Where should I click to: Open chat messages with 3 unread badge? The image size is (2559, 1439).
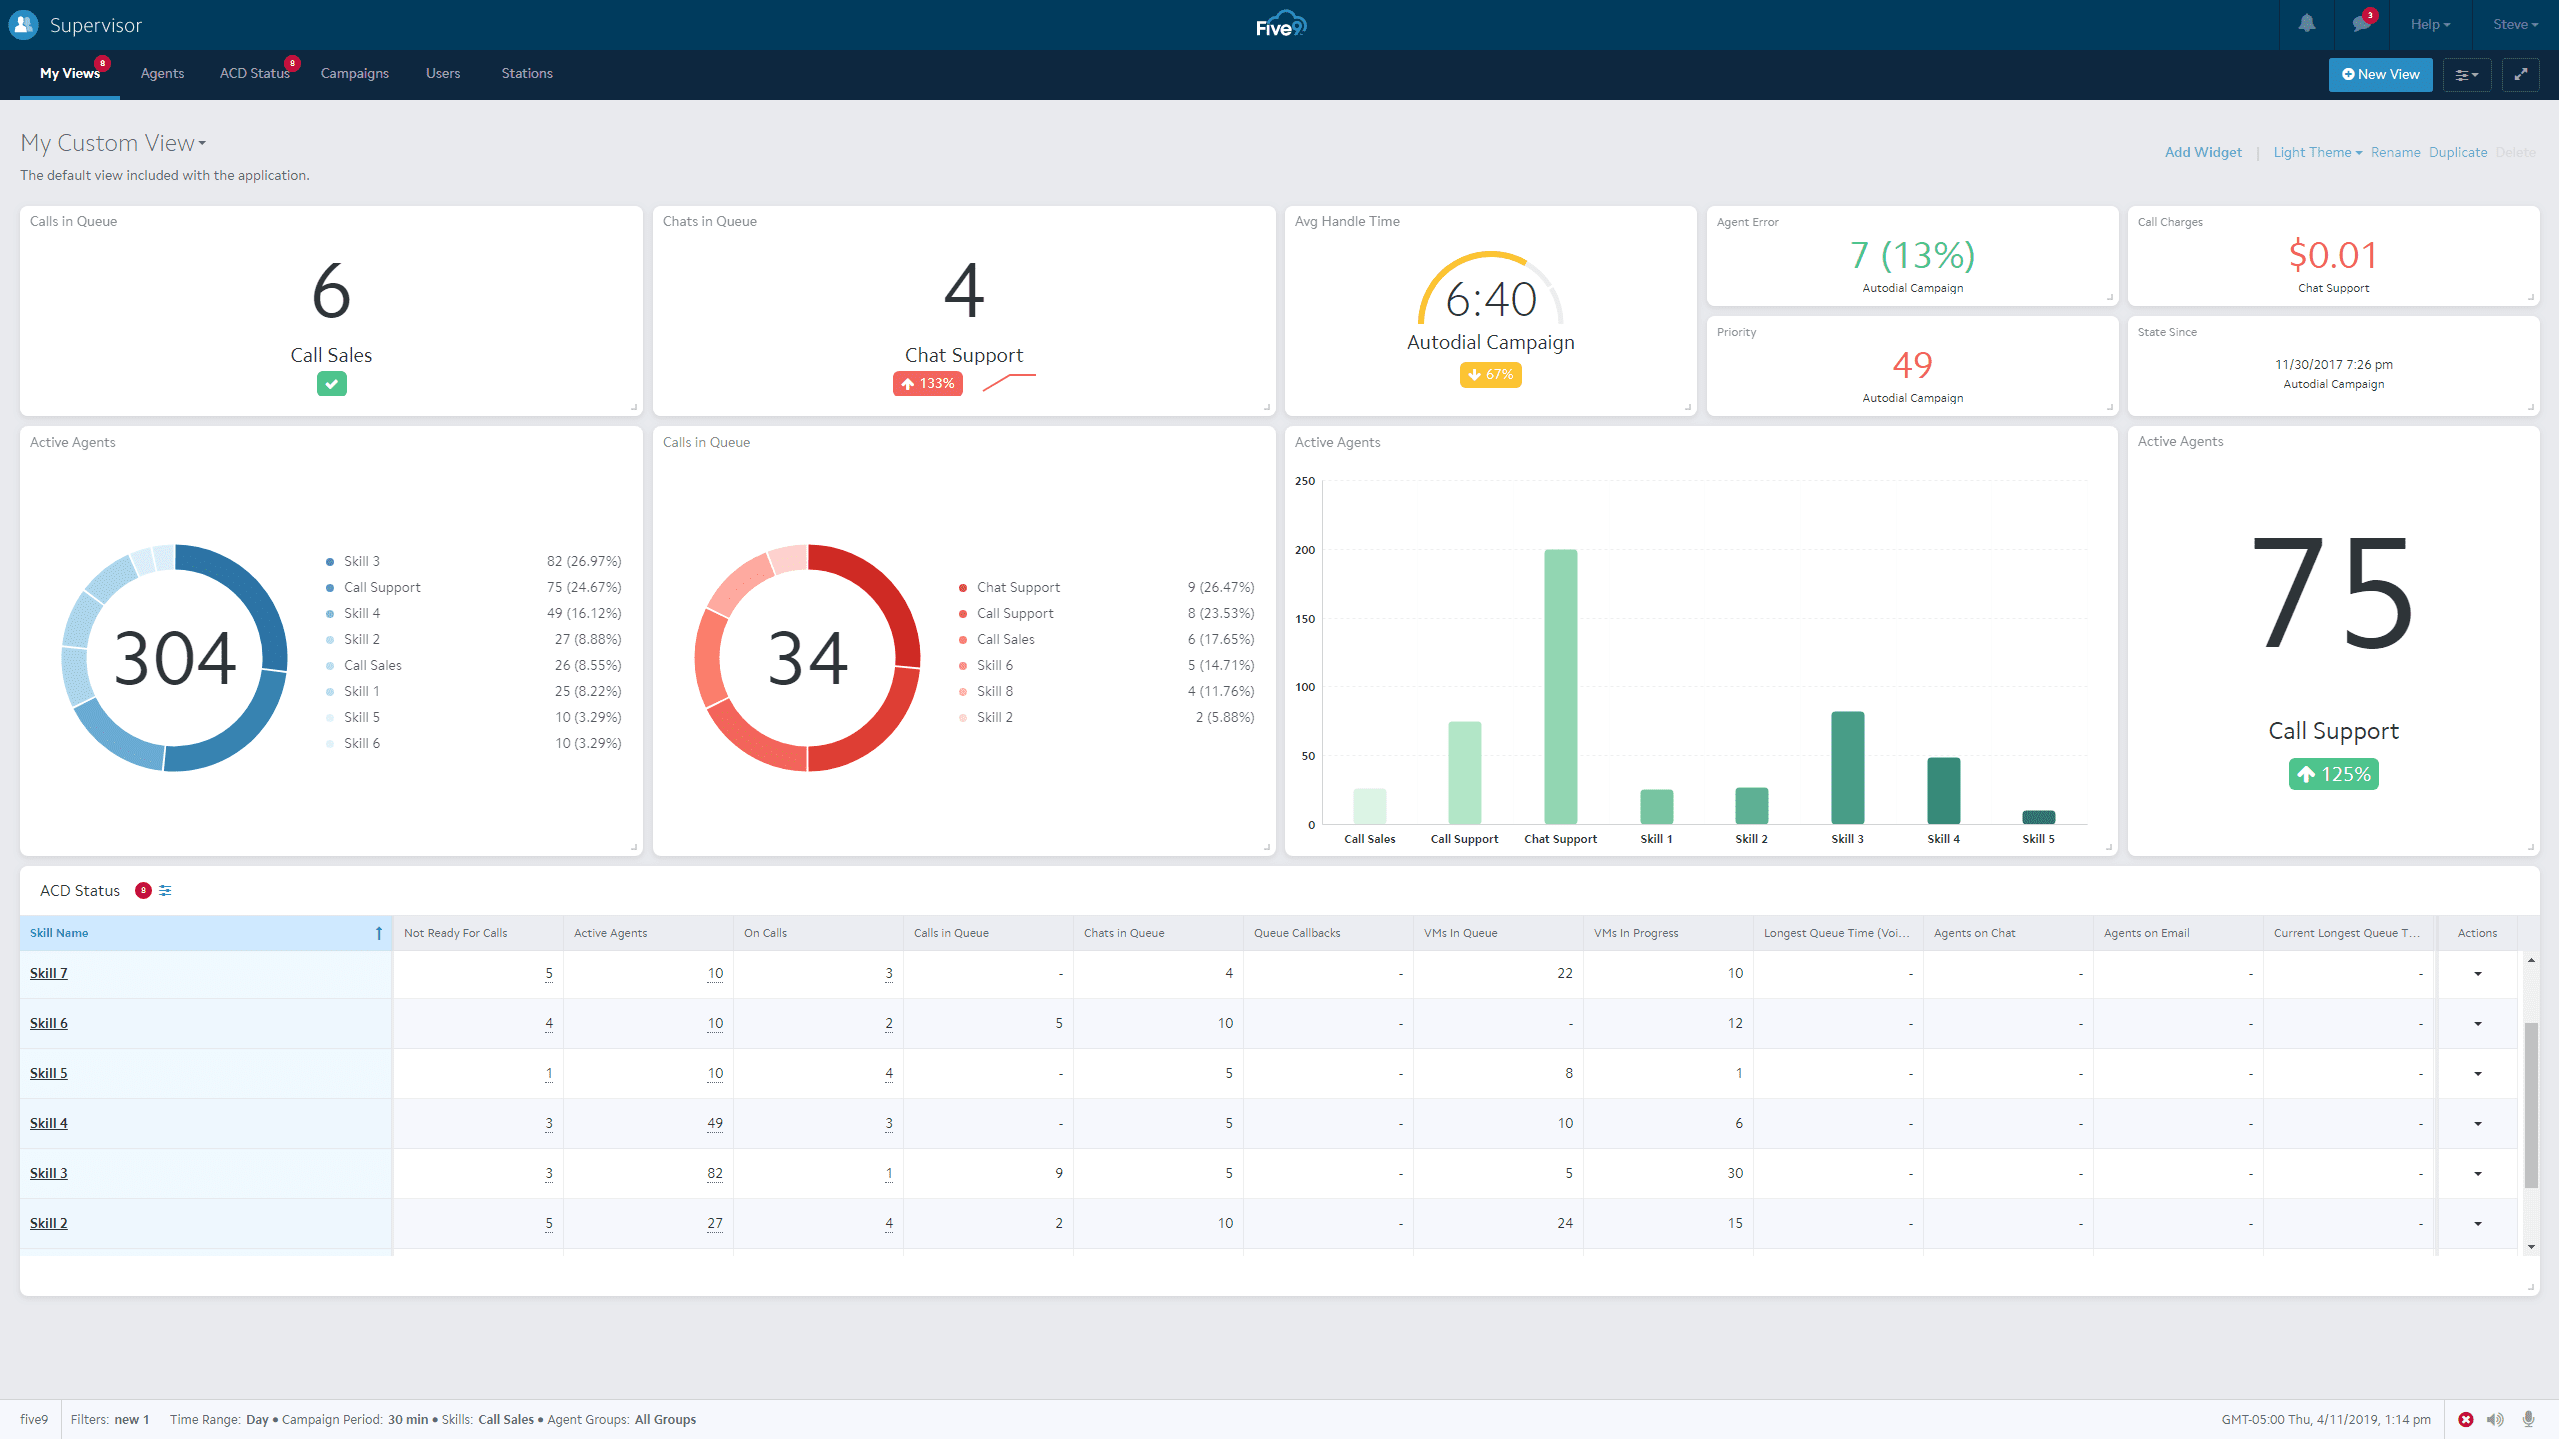tap(2361, 24)
